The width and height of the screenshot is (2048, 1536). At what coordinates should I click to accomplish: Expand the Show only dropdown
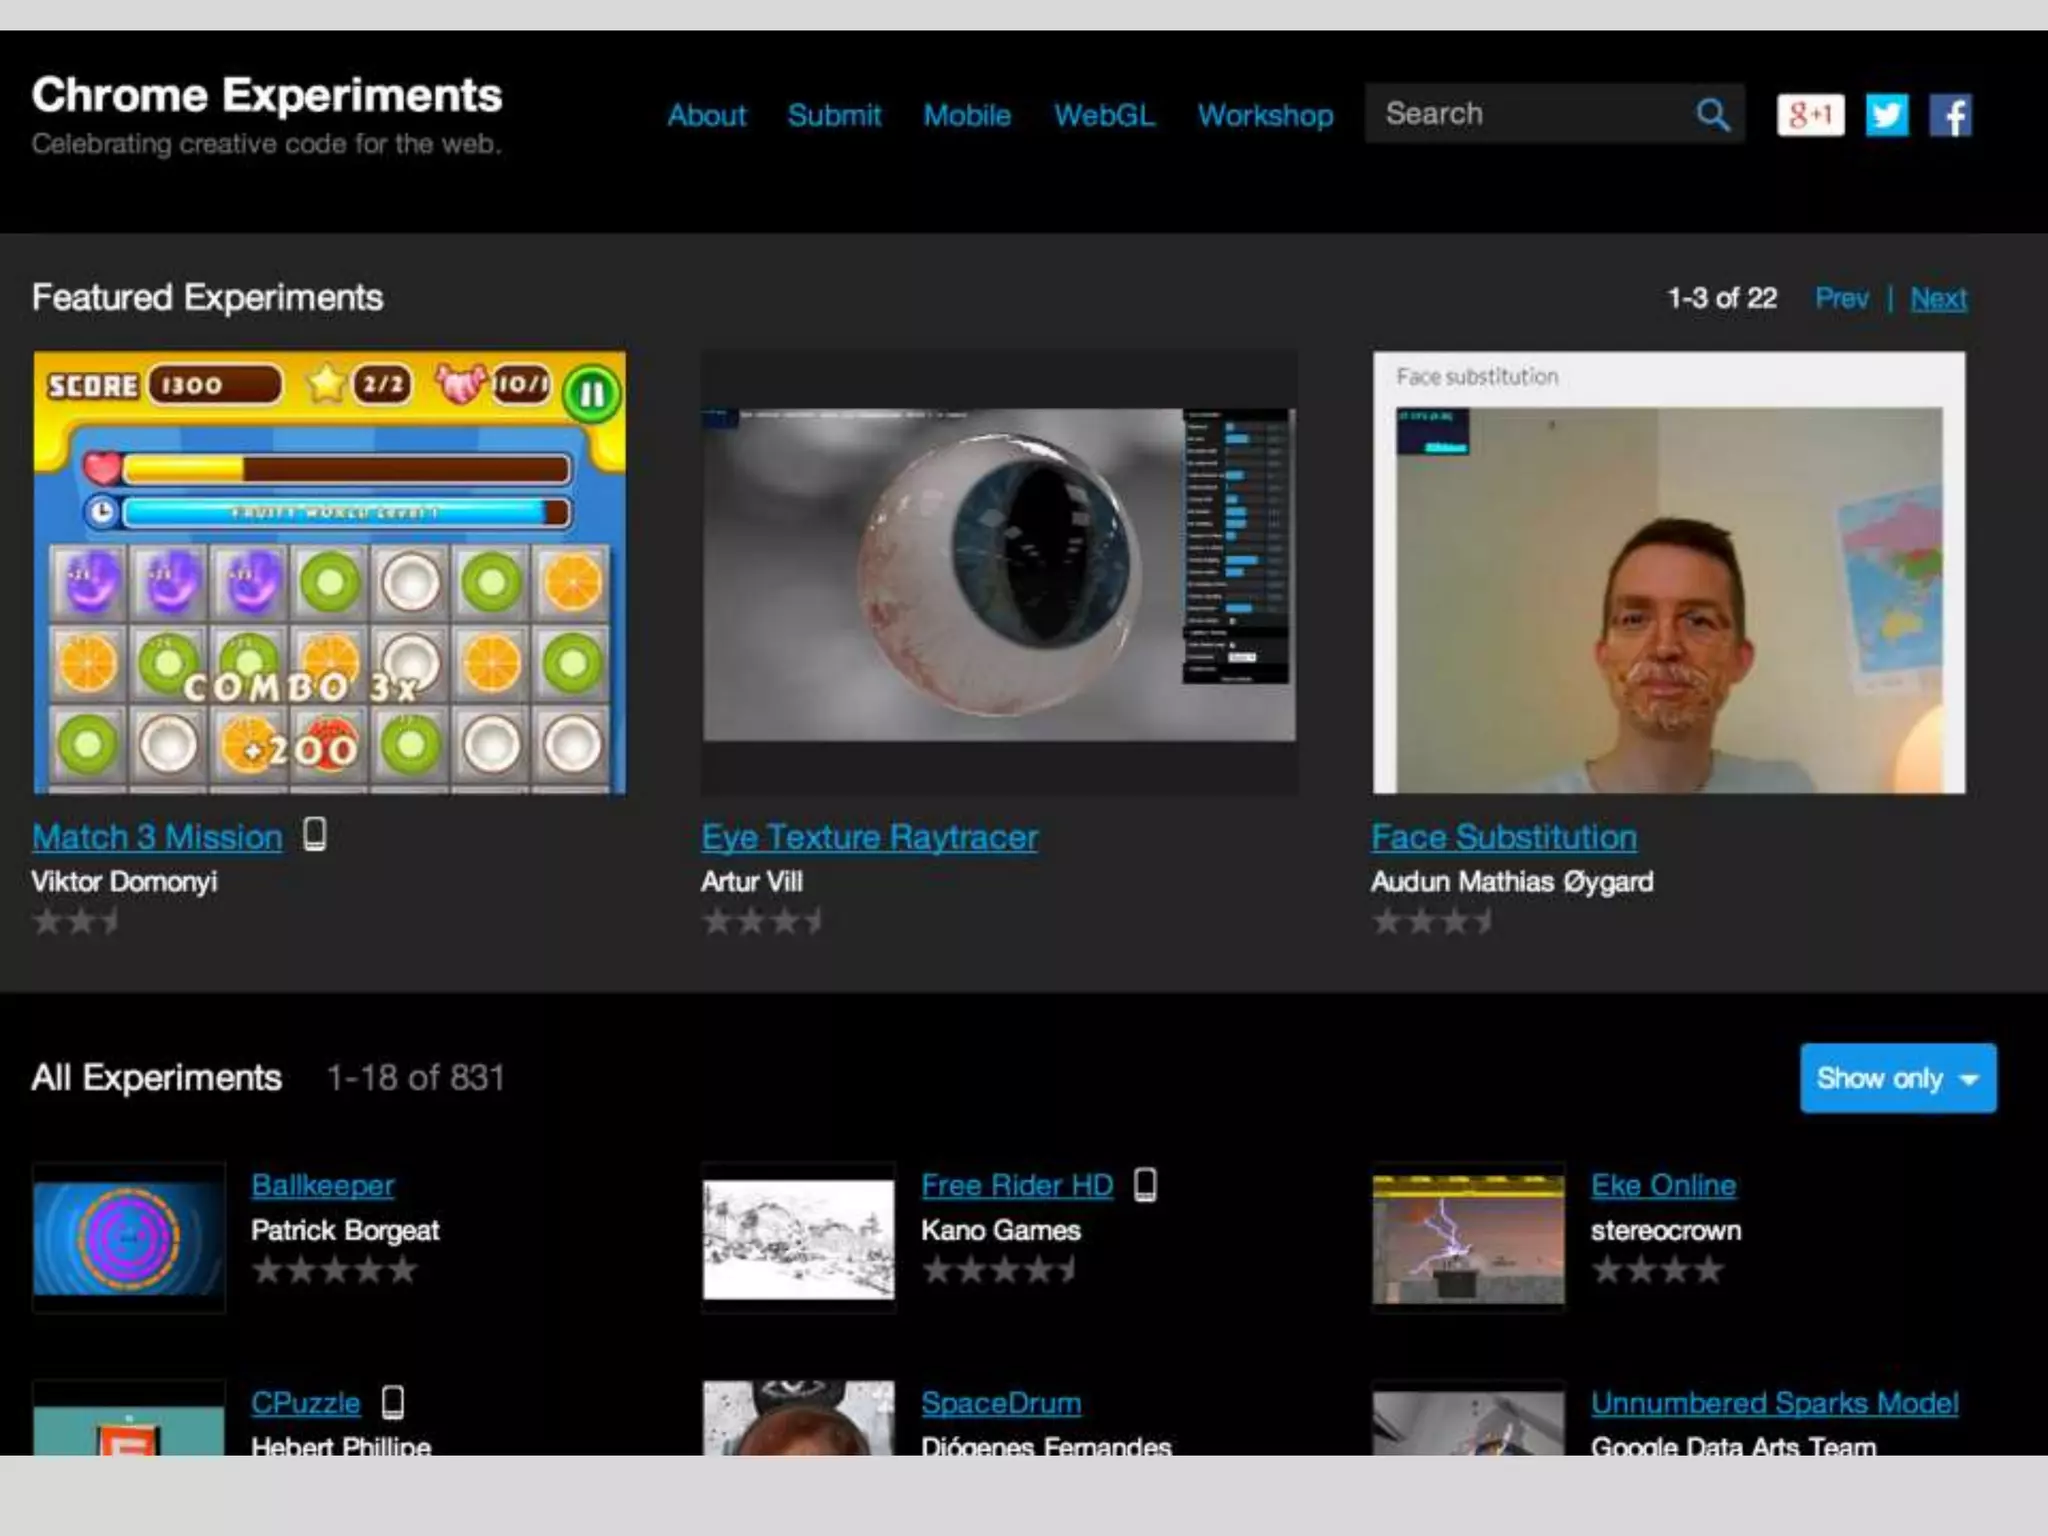click(1897, 1078)
